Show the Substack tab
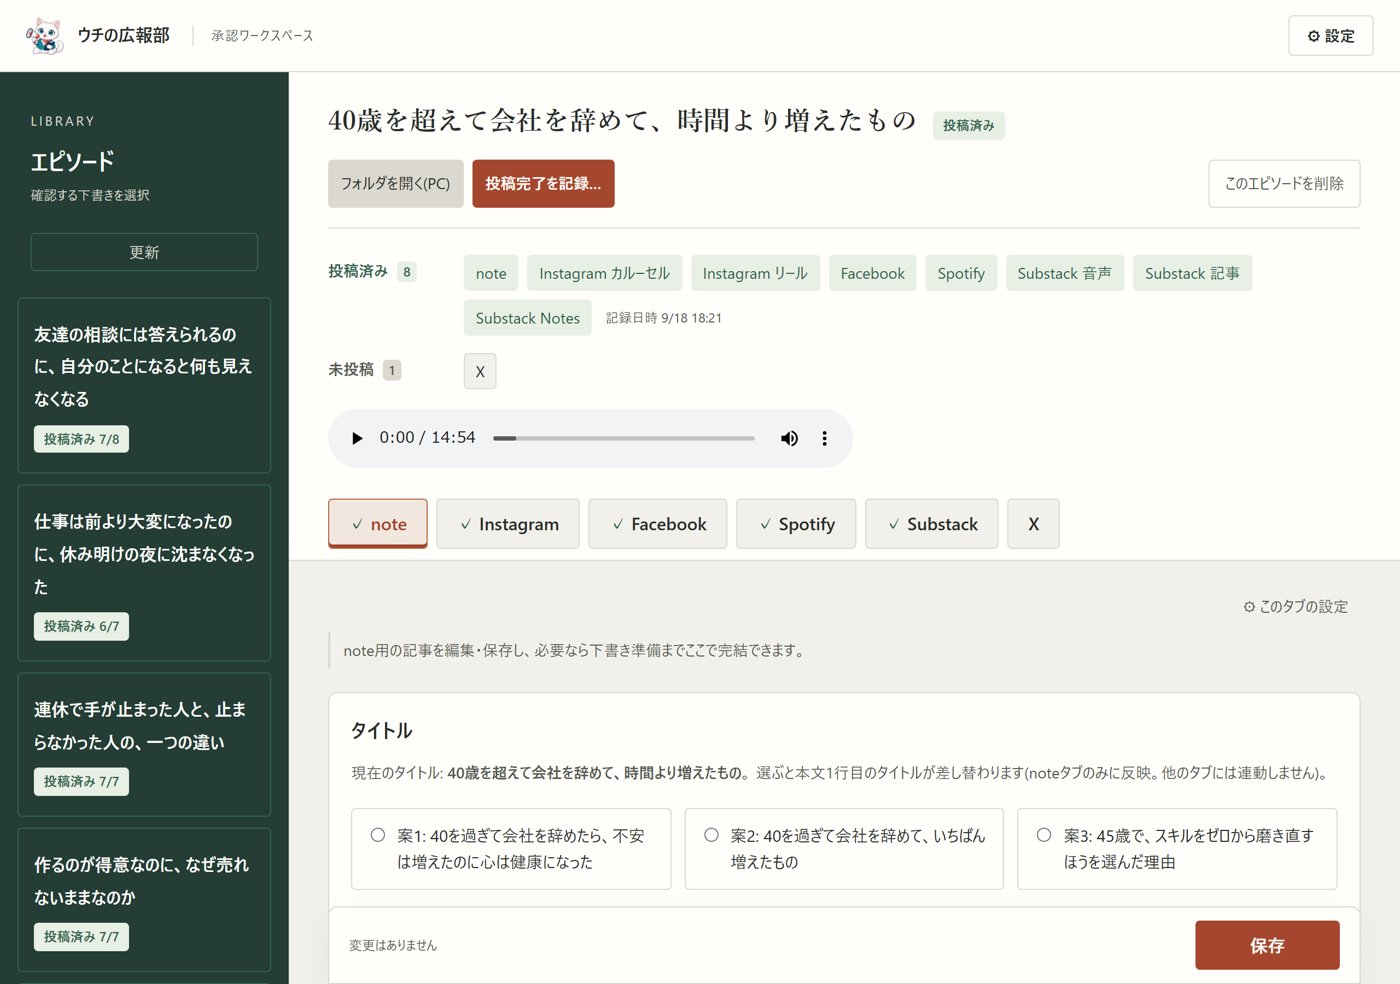This screenshot has height=984, width=1400. pos(932,524)
